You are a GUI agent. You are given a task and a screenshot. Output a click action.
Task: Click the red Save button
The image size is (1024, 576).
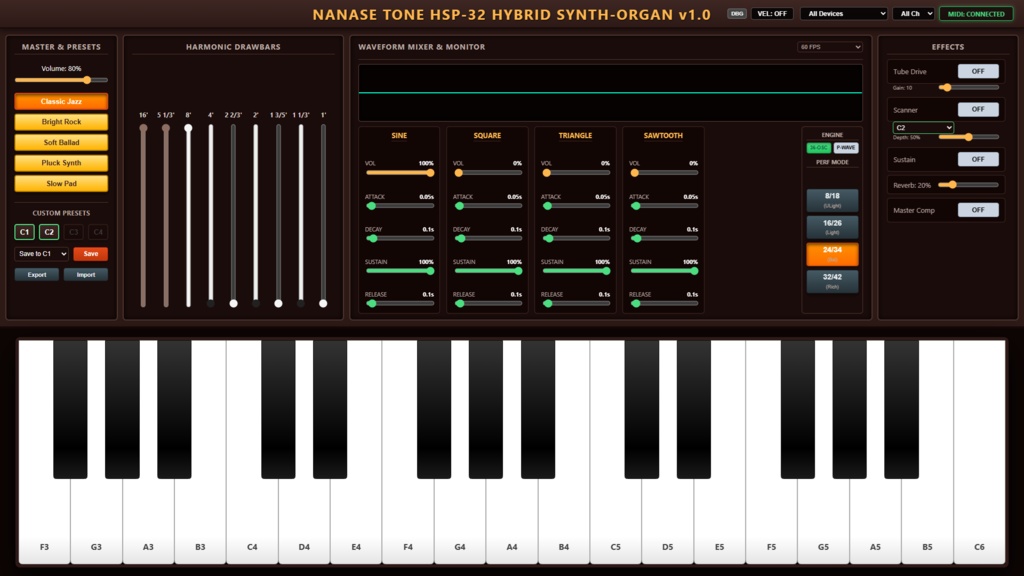coord(91,253)
